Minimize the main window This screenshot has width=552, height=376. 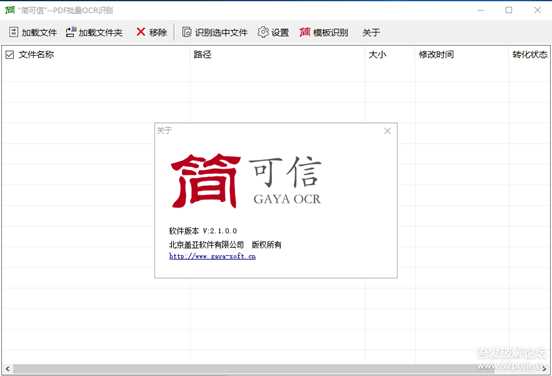pos(481,10)
